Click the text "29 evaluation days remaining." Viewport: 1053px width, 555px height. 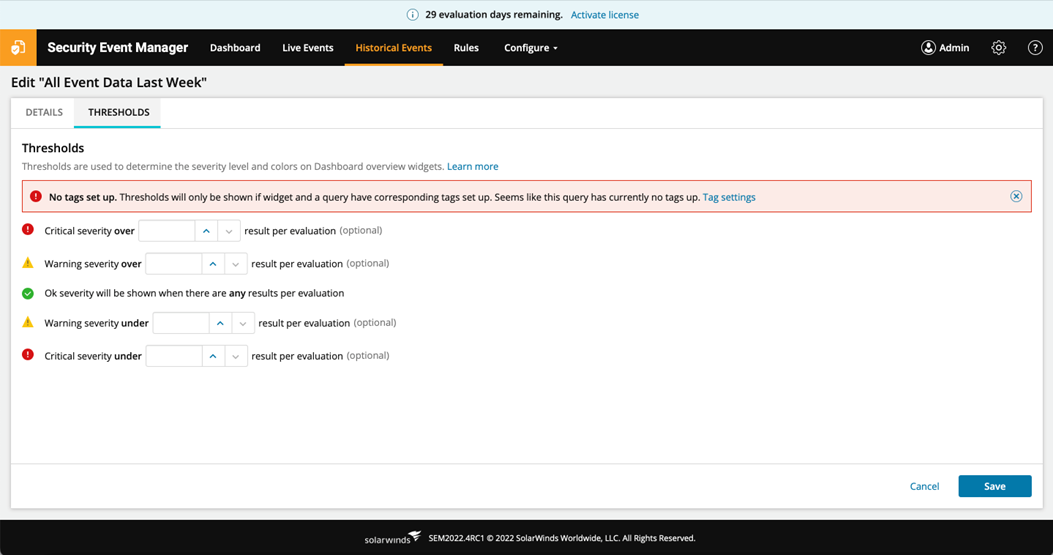494,15
